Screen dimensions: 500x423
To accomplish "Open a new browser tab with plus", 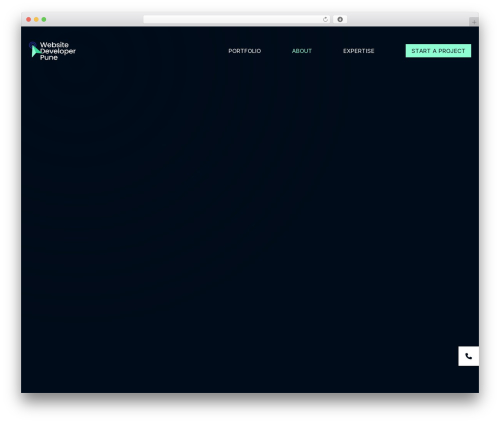I will [474, 22].
